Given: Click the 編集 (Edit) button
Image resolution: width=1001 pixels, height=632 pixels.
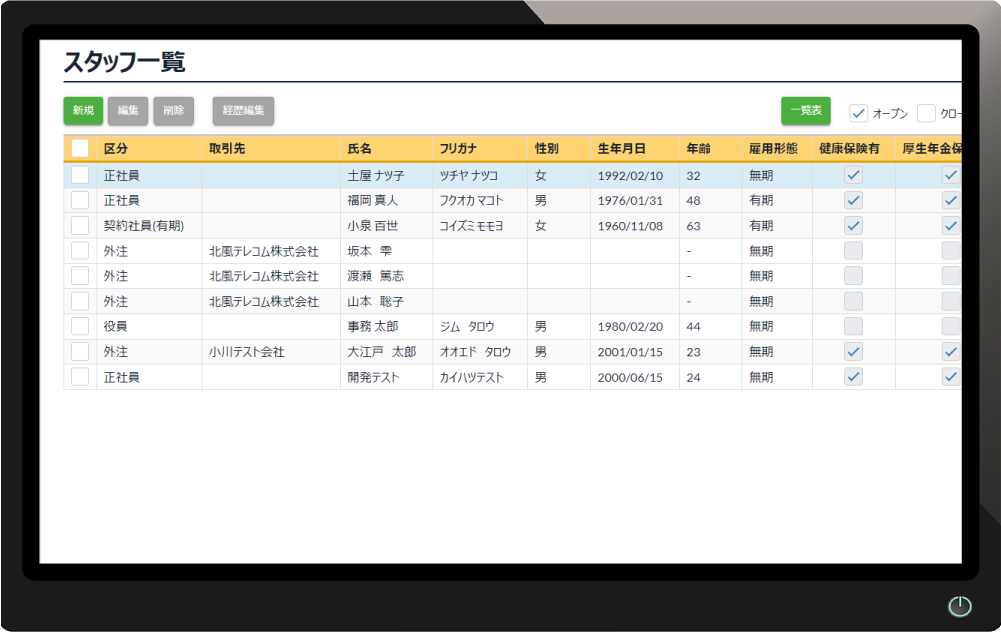Looking at the screenshot, I should pos(127,111).
